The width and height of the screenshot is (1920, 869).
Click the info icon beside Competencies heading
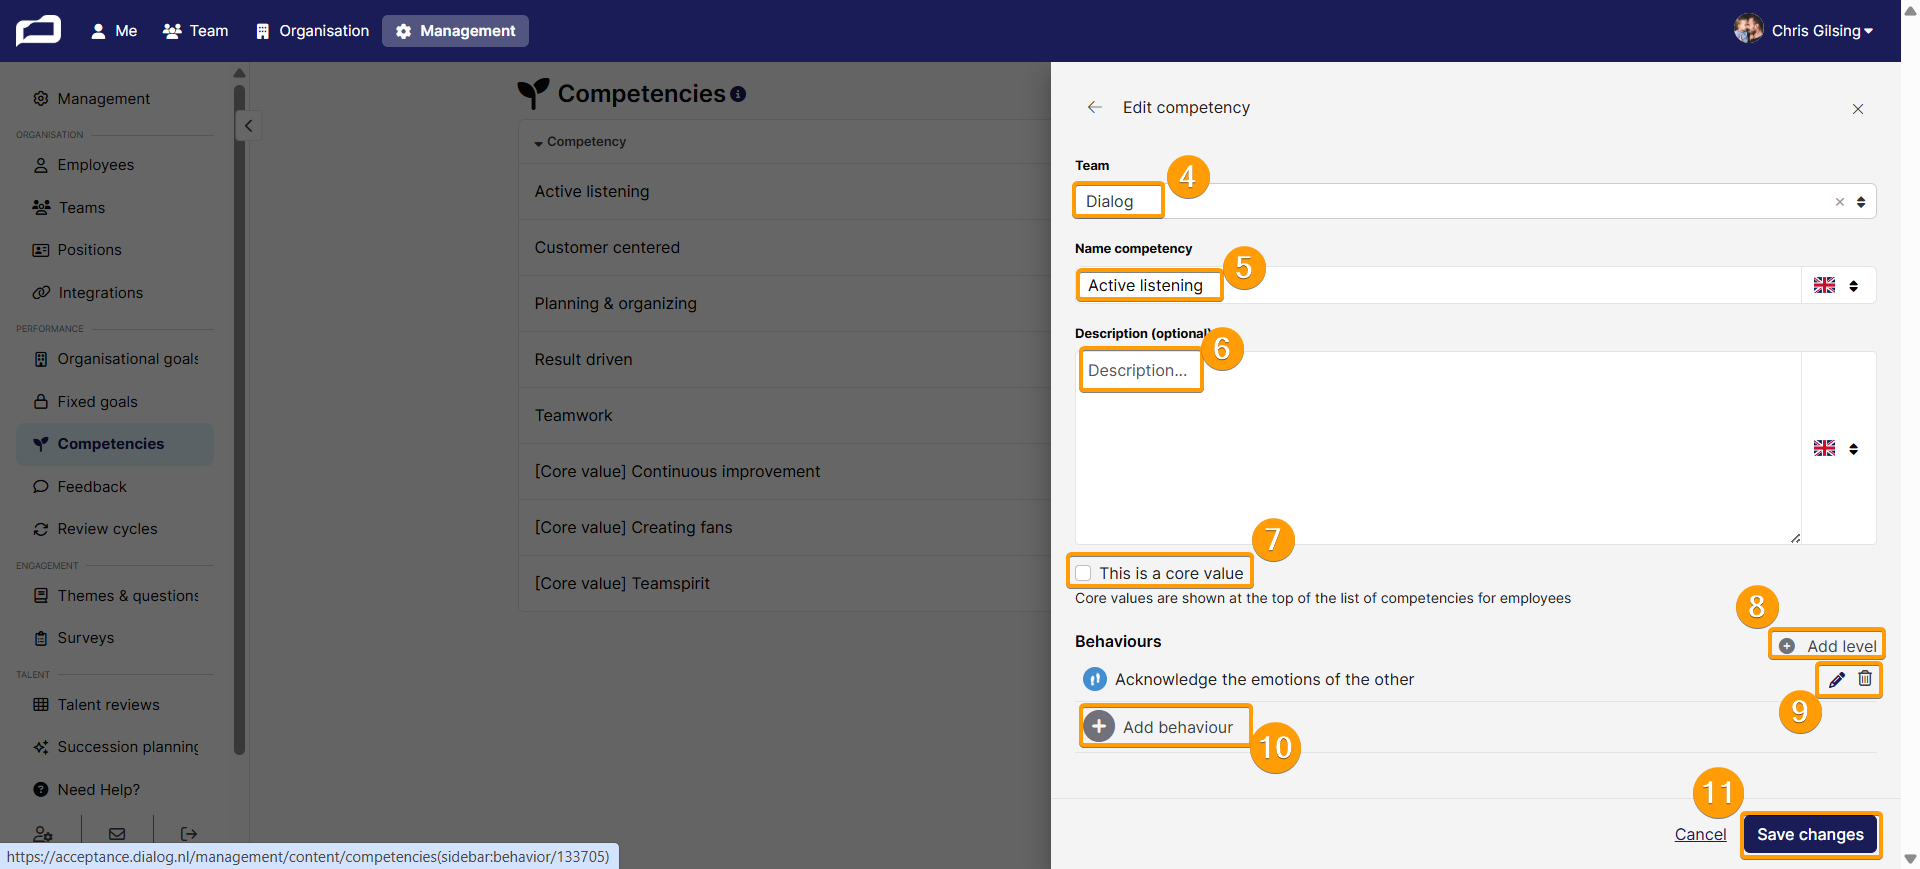[738, 94]
